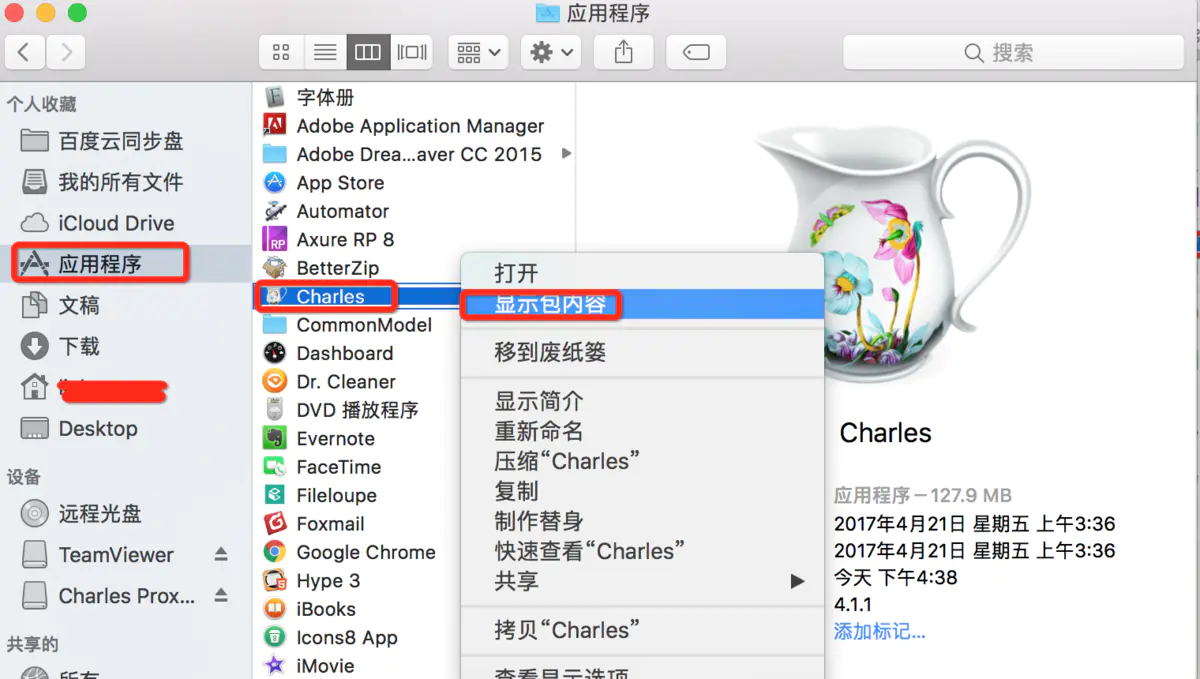The width and height of the screenshot is (1200, 679).
Task: Click the Share toolbar button
Action: tap(623, 52)
